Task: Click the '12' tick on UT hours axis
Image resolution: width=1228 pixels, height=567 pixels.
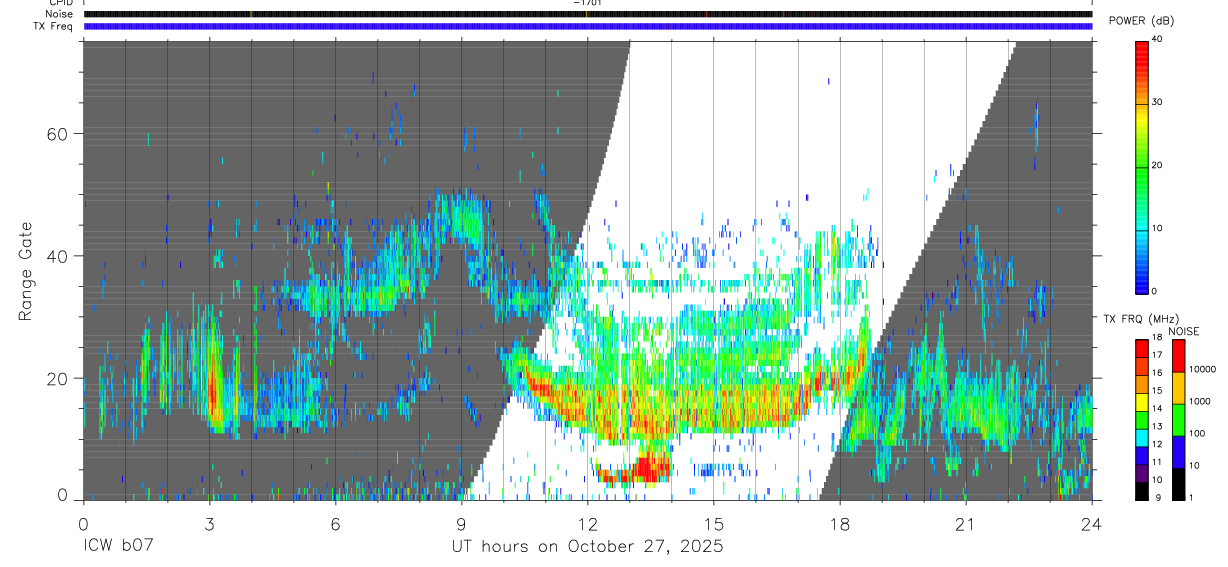Action: [587, 524]
